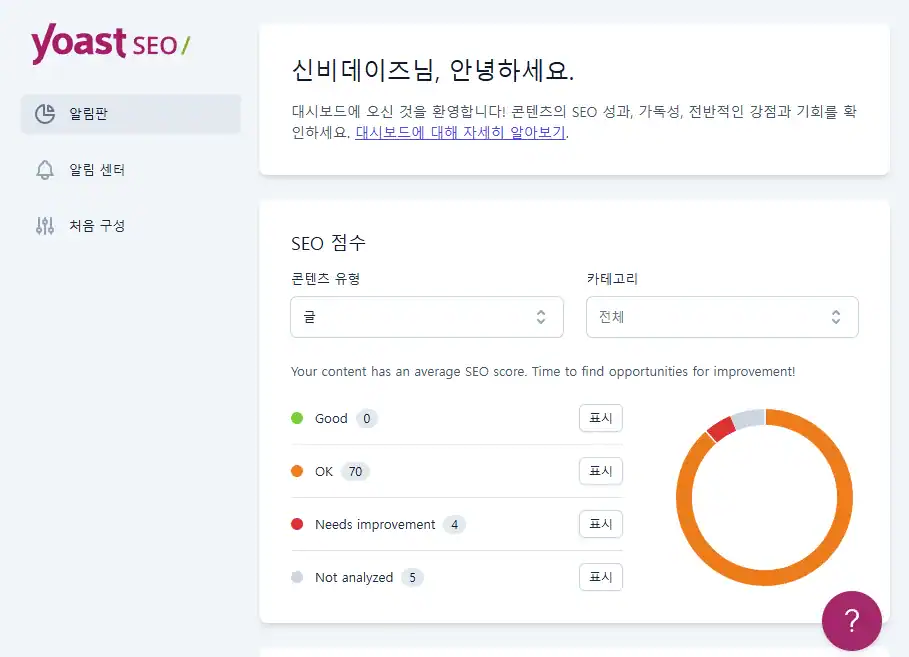The image size is (909, 657).
Task: Click the red Needs improvement dot
Action: click(297, 524)
